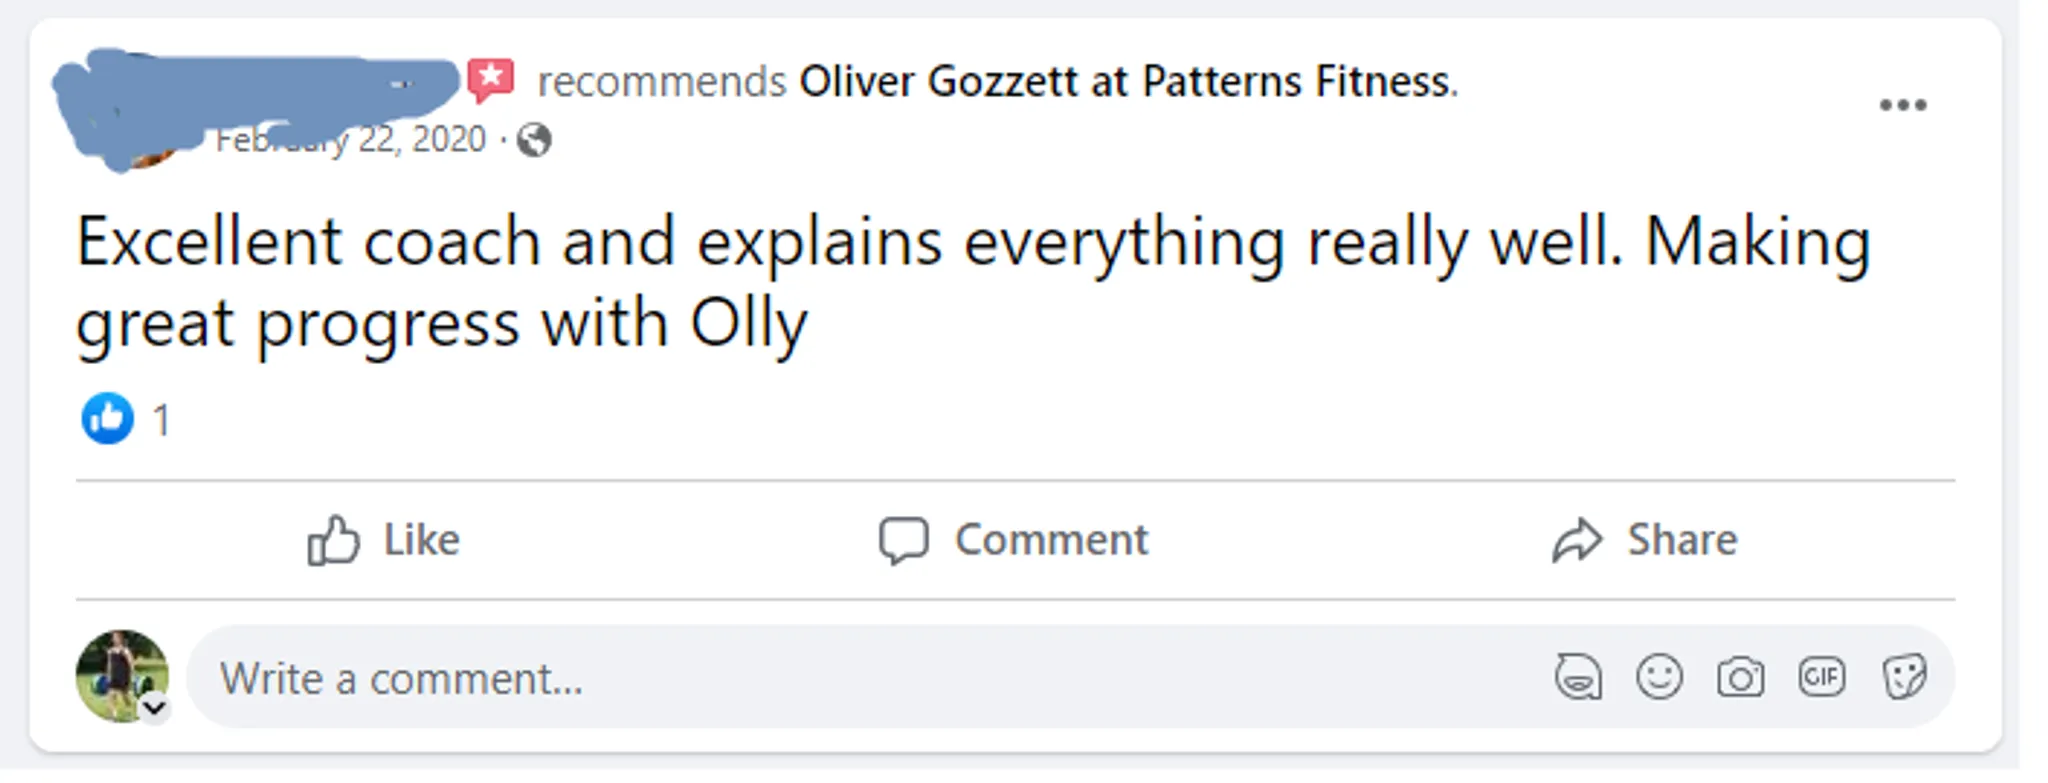This screenshot has height=783, width=2048.
Task: Click the speech bubble Comment icon
Action: click(x=904, y=541)
